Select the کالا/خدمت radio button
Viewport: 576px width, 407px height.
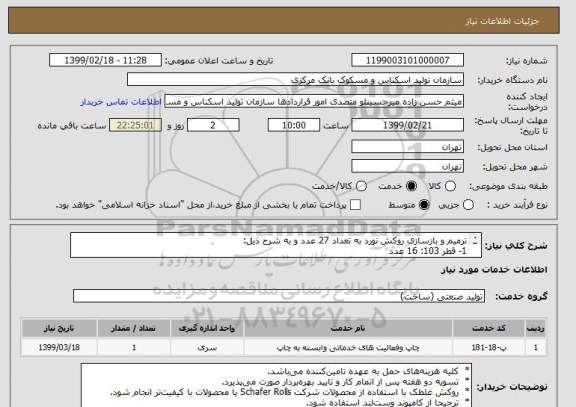click(x=361, y=186)
